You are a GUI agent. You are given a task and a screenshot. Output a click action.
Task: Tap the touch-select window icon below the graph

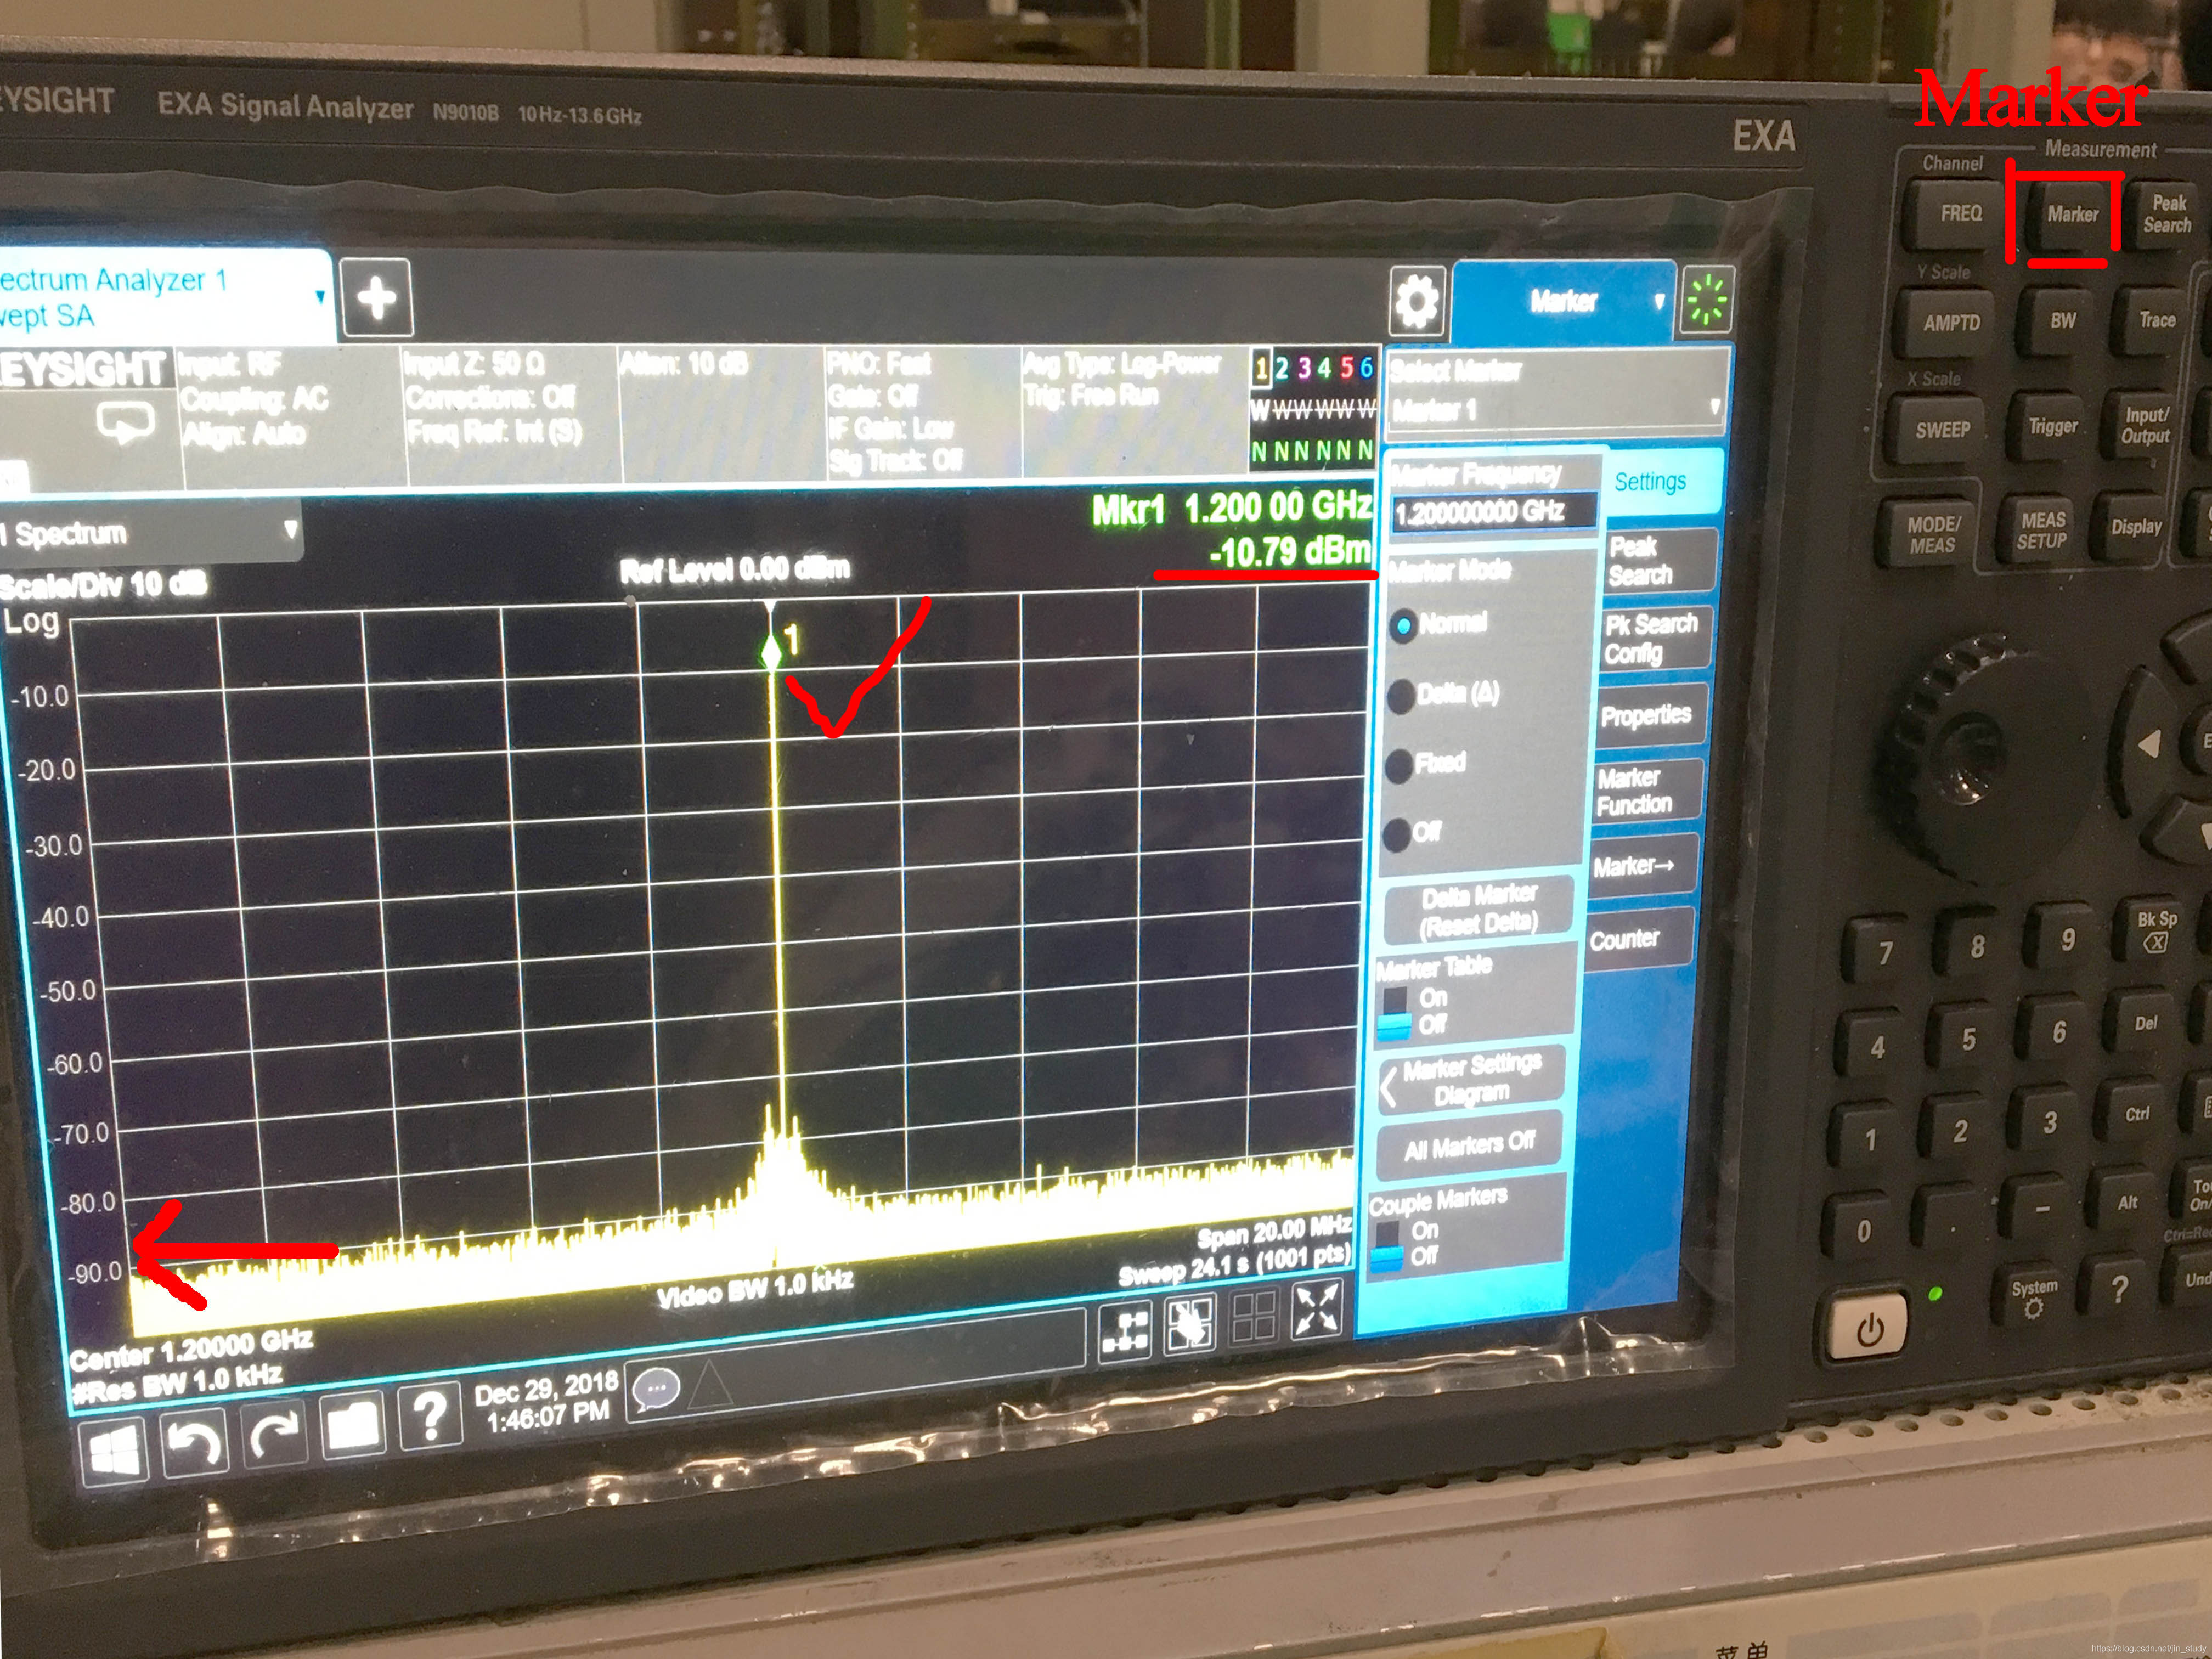(1189, 1324)
